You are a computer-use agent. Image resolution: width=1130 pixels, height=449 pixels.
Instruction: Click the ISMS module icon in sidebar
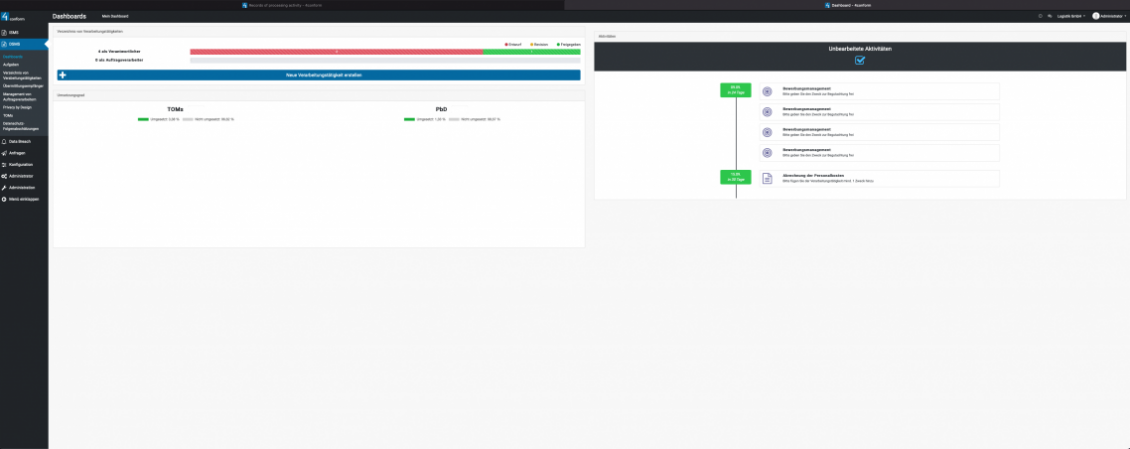(x=5, y=33)
